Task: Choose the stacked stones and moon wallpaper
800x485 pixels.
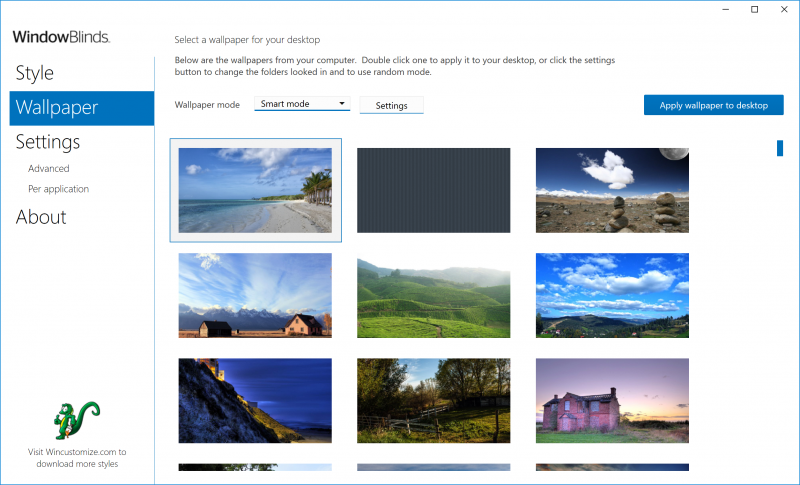Action: [x=612, y=190]
